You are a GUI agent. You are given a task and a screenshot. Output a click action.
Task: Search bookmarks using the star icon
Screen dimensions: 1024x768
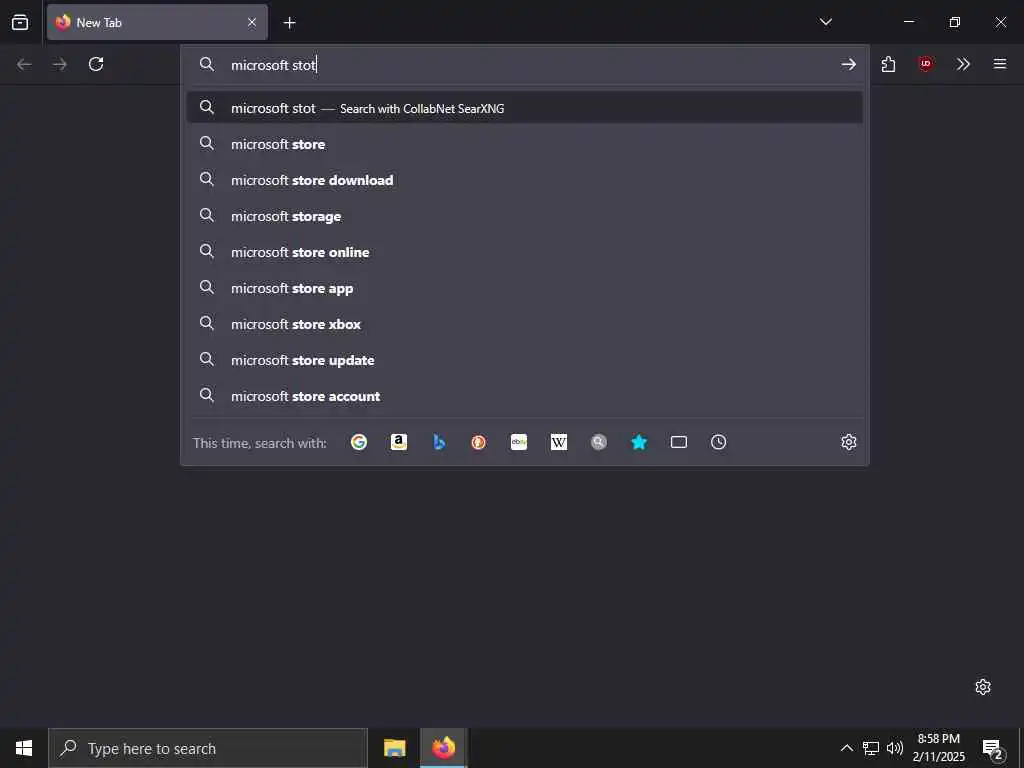[639, 442]
